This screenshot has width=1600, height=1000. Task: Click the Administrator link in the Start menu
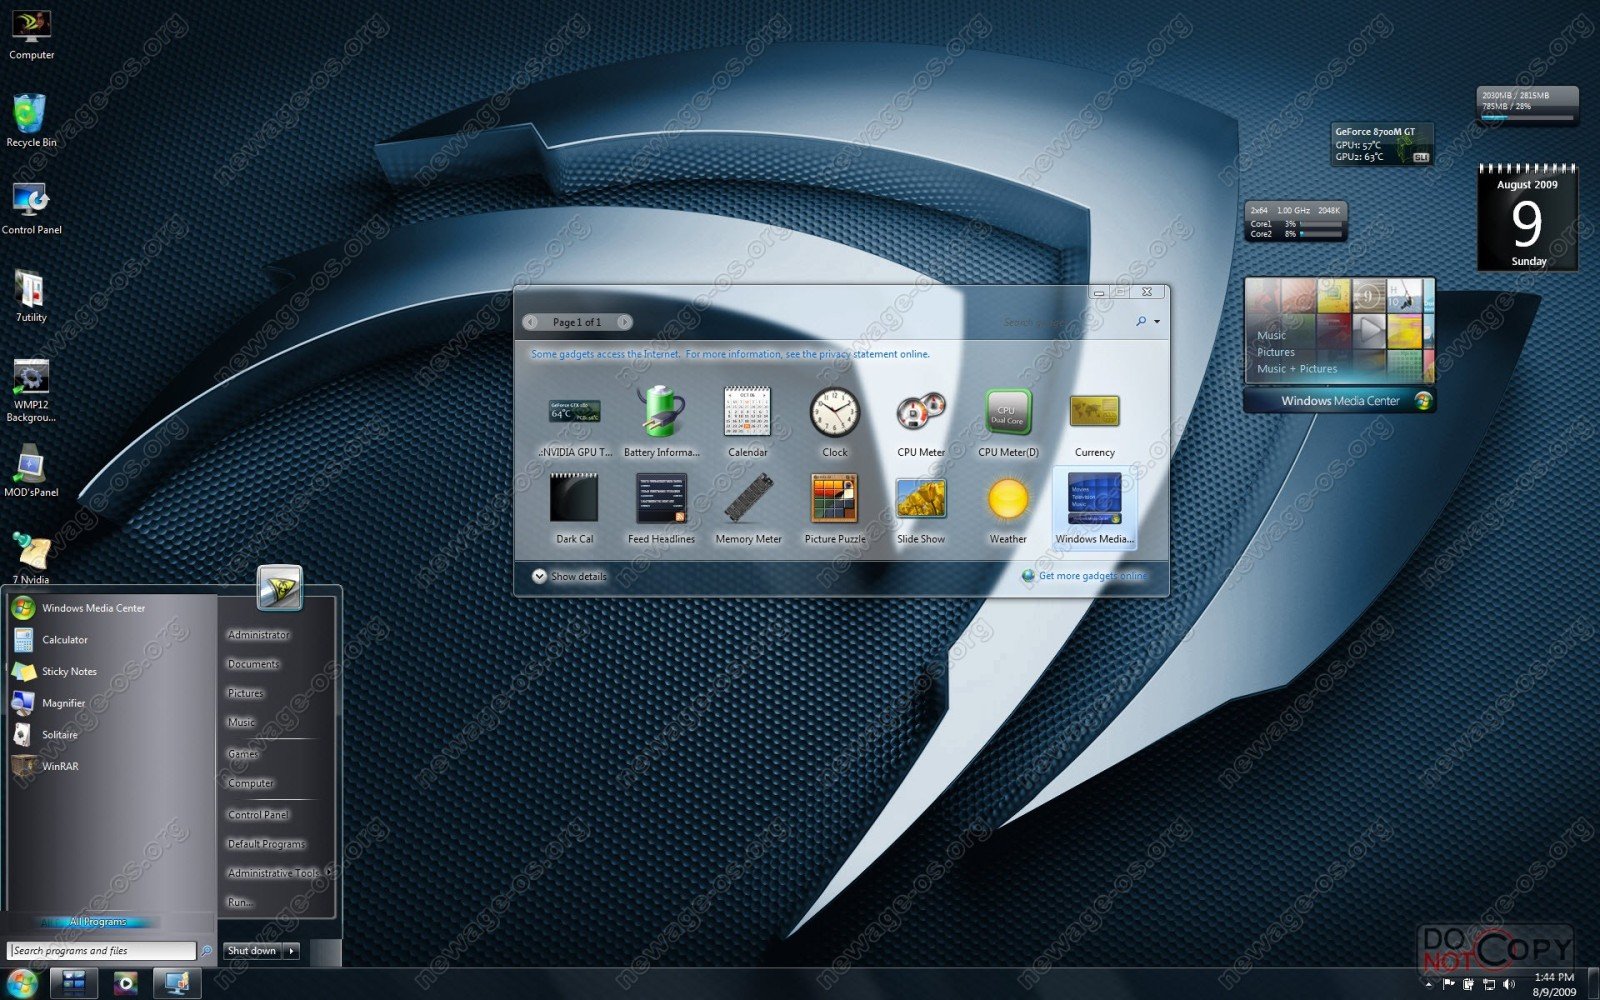tap(259, 635)
